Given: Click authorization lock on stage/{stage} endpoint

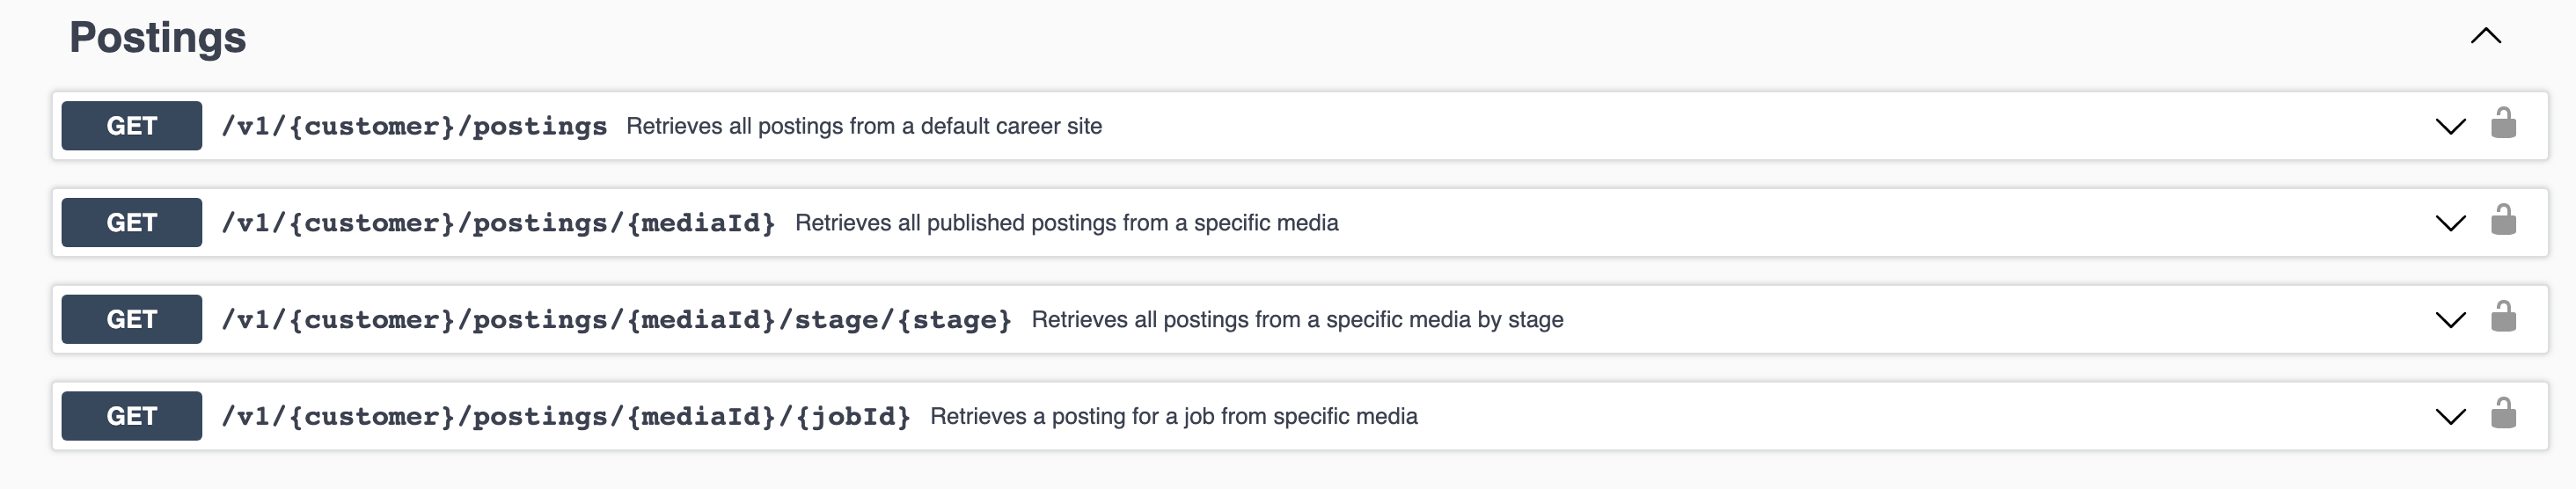Looking at the screenshot, I should [x=2503, y=318].
